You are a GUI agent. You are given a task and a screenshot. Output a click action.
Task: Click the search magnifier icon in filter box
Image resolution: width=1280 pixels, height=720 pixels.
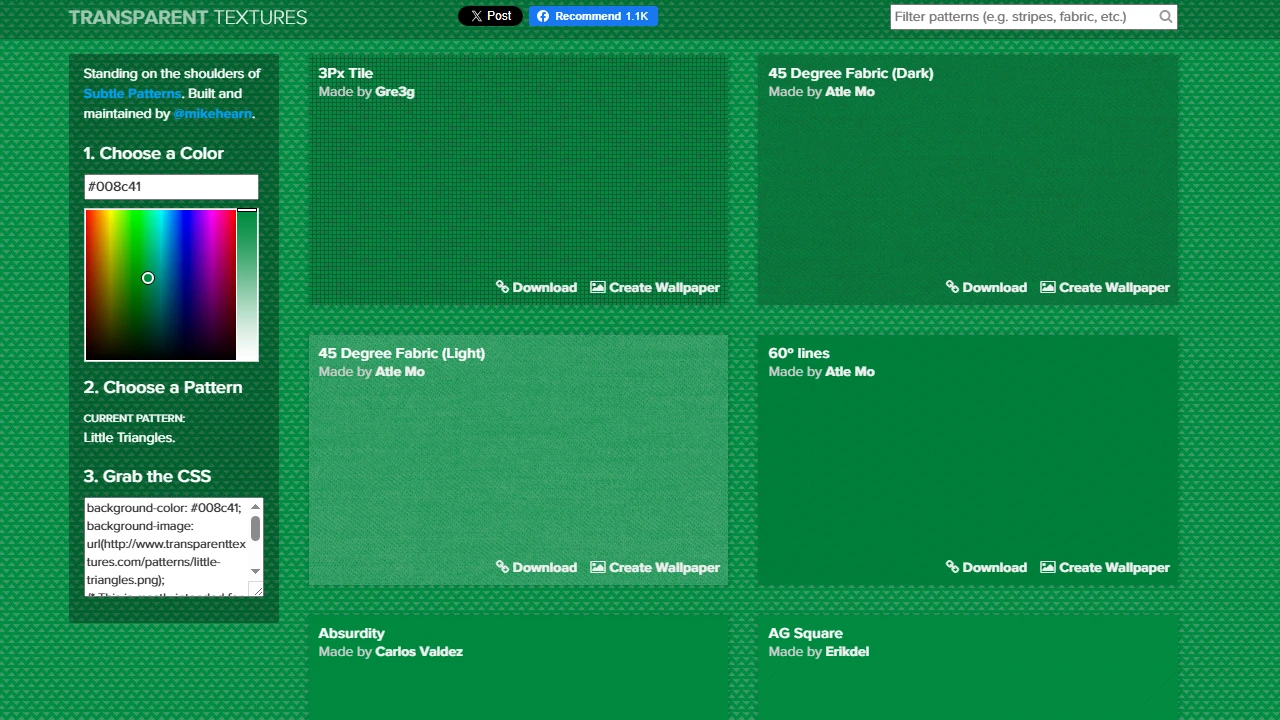click(1165, 17)
